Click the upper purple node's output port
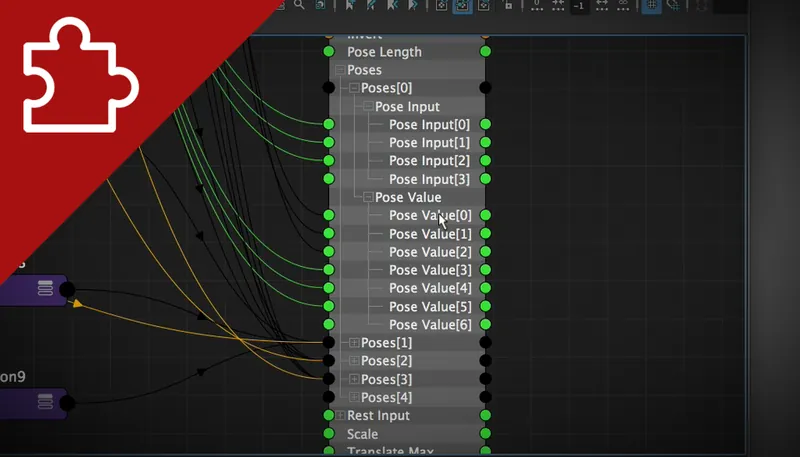The image size is (800, 457). pos(67,290)
